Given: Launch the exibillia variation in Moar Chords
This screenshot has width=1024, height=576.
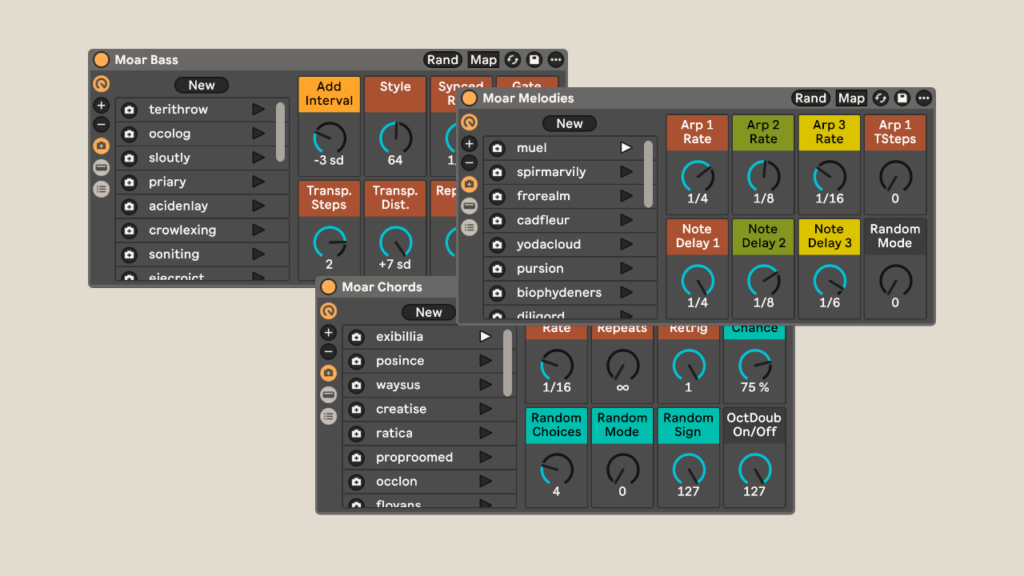Looking at the screenshot, I should point(485,337).
